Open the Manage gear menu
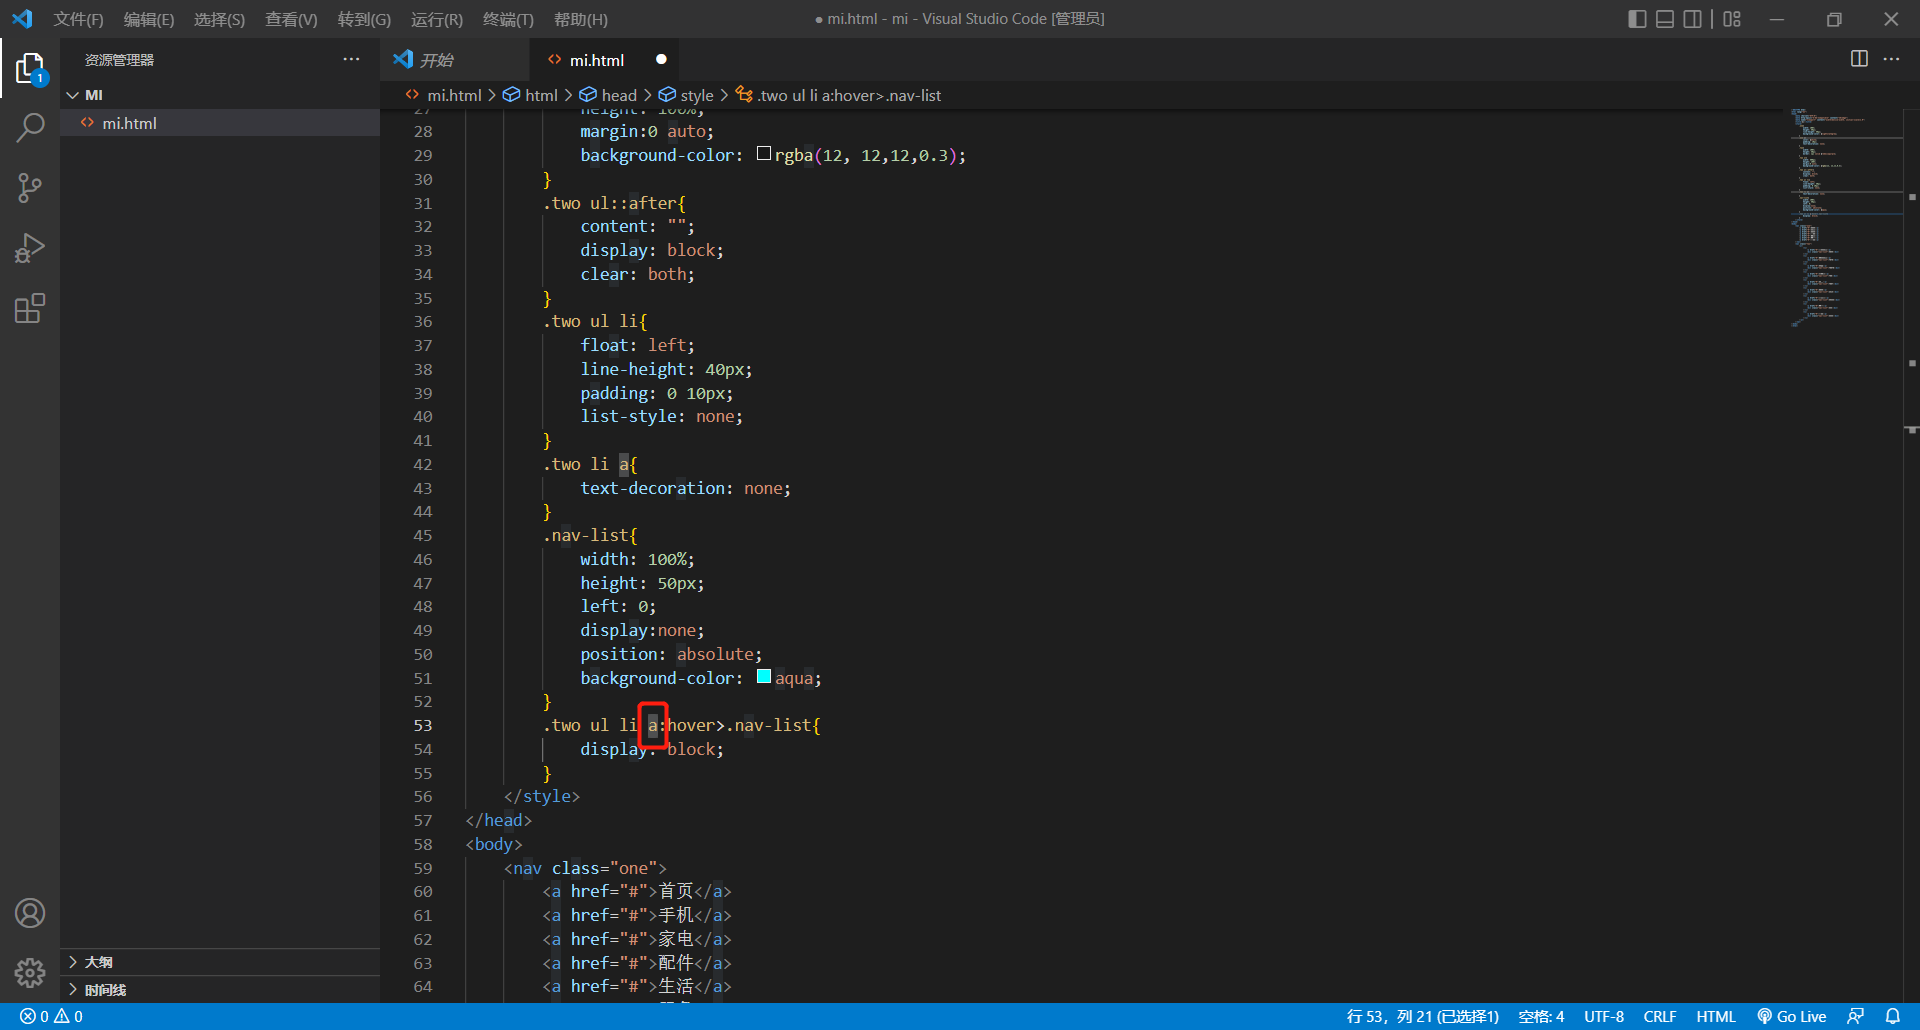 [30, 972]
